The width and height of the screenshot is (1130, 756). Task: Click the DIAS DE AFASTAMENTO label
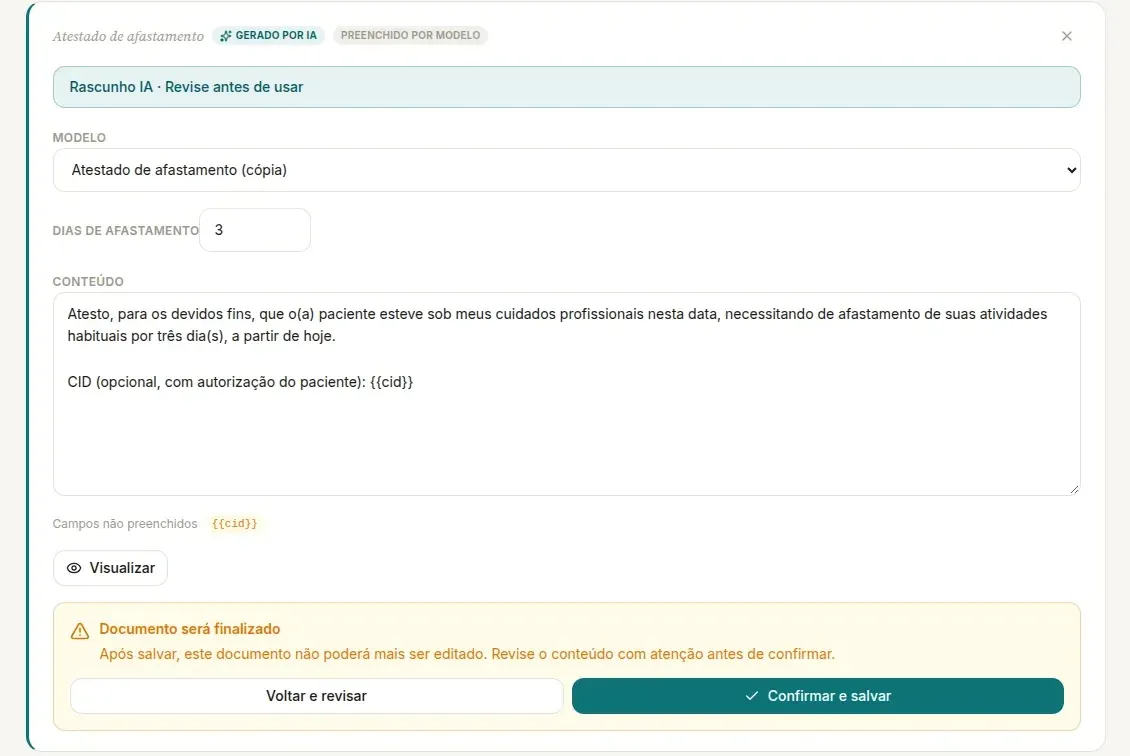click(x=125, y=231)
